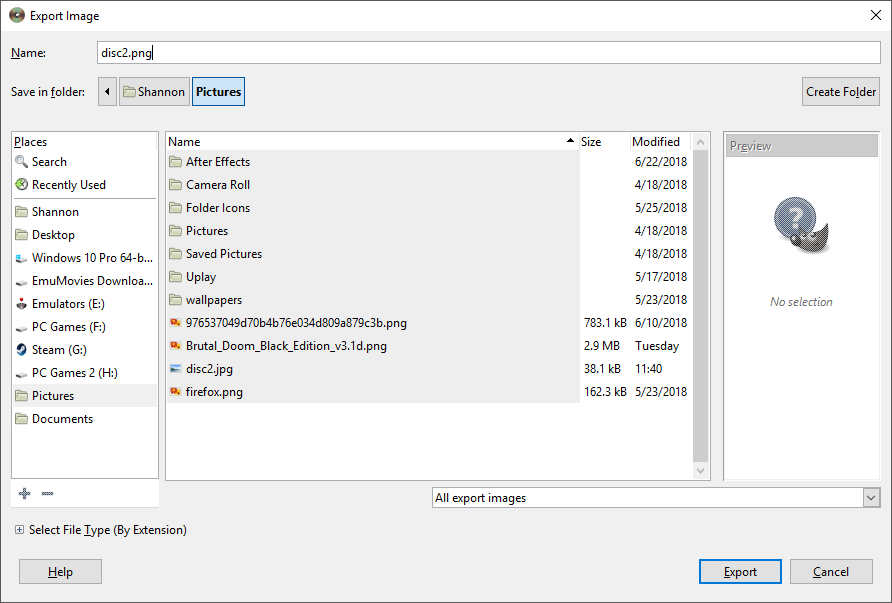The width and height of the screenshot is (892, 603).
Task: Click the Pictures path button
Action: tap(218, 92)
